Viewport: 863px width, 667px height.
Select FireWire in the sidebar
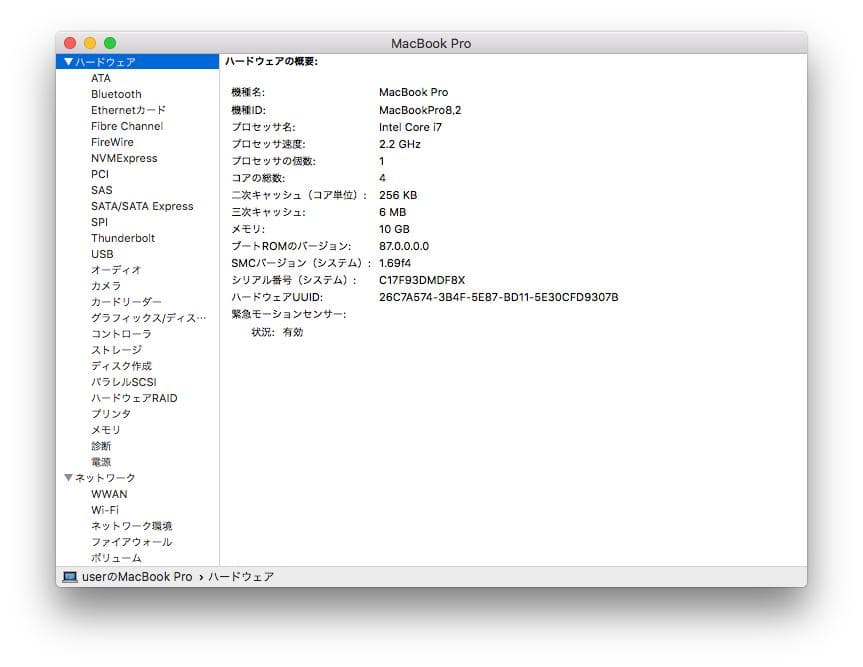112,142
